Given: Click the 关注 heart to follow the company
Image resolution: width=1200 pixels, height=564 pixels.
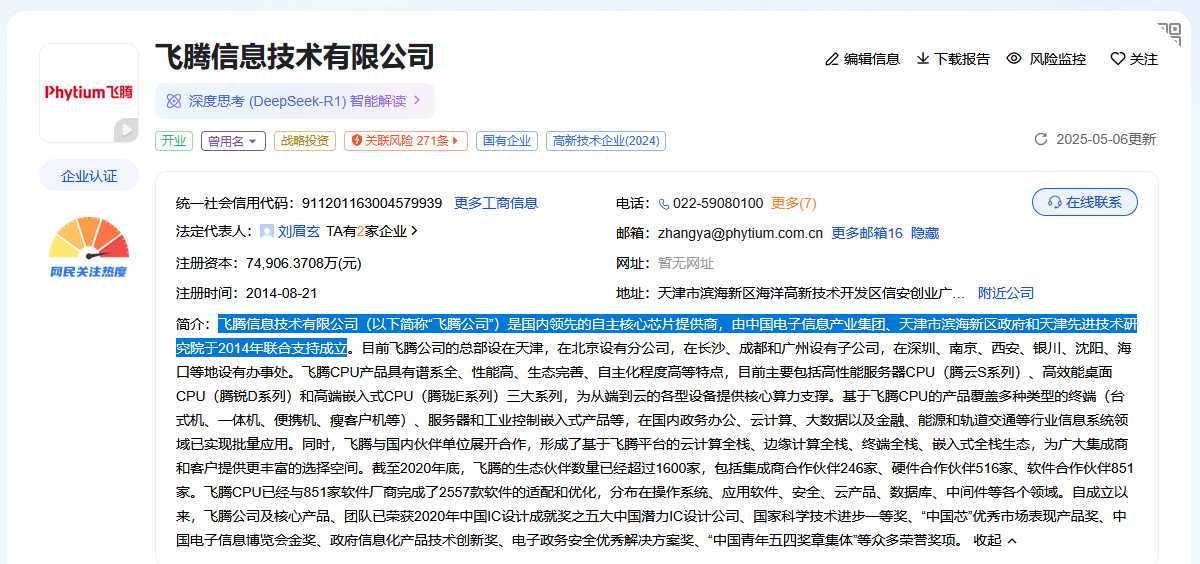Looking at the screenshot, I should [1134, 59].
